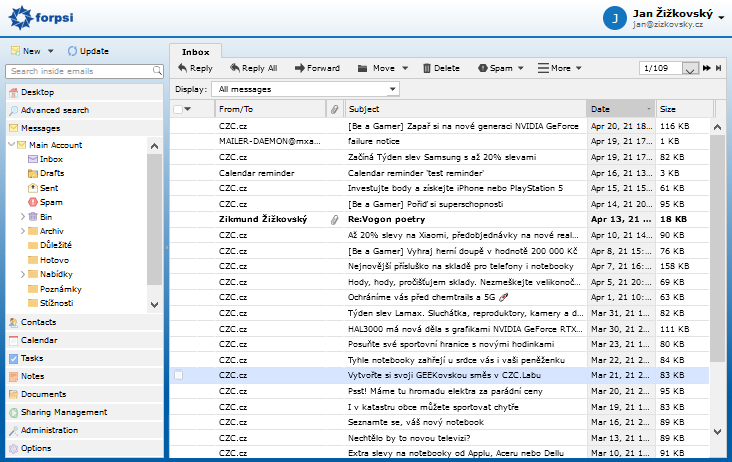This screenshot has height=462, width=732.
Task: Open the select-all checkbox dropdown arrow
Action: (188, 109)
